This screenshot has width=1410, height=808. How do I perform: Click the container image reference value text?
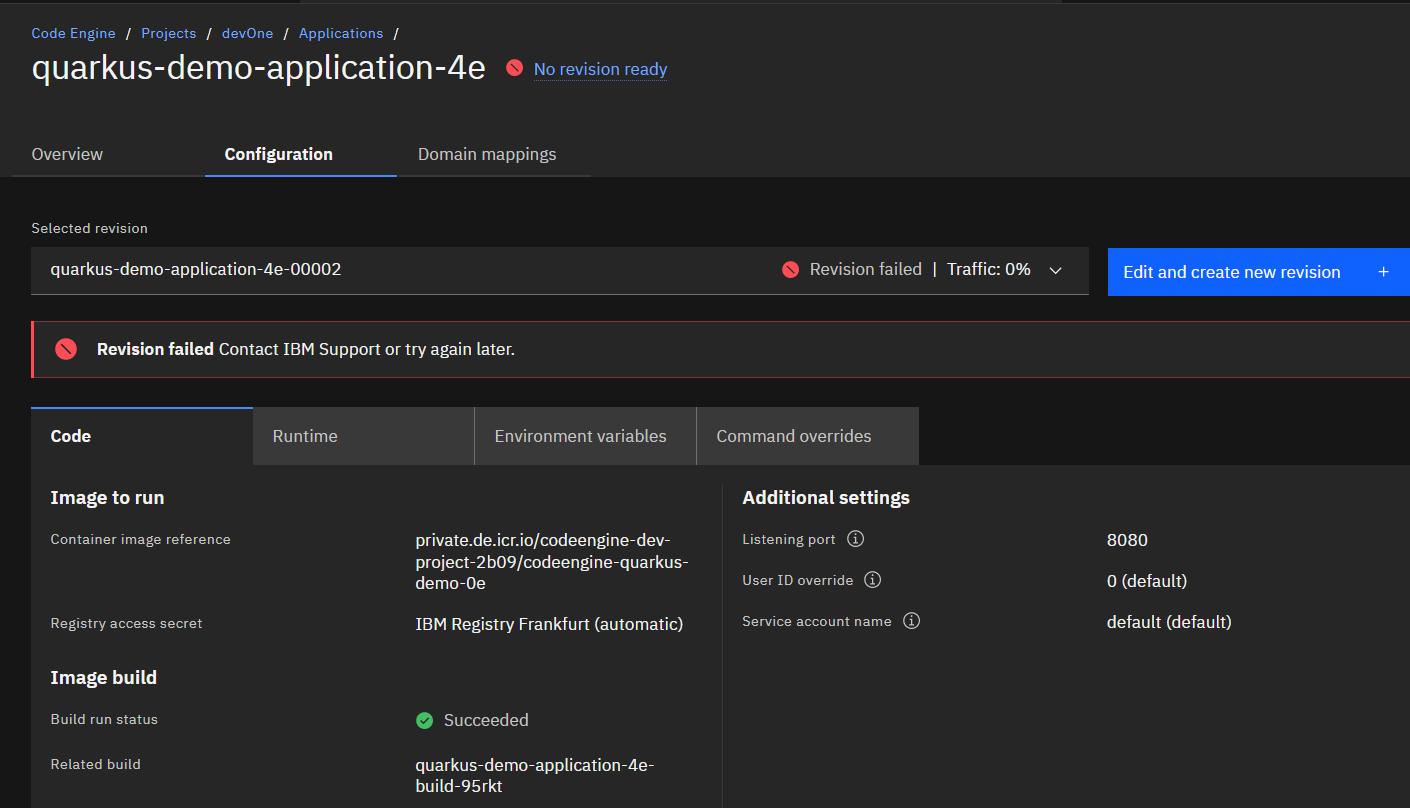pyautogui.click(x=552, y=561)
